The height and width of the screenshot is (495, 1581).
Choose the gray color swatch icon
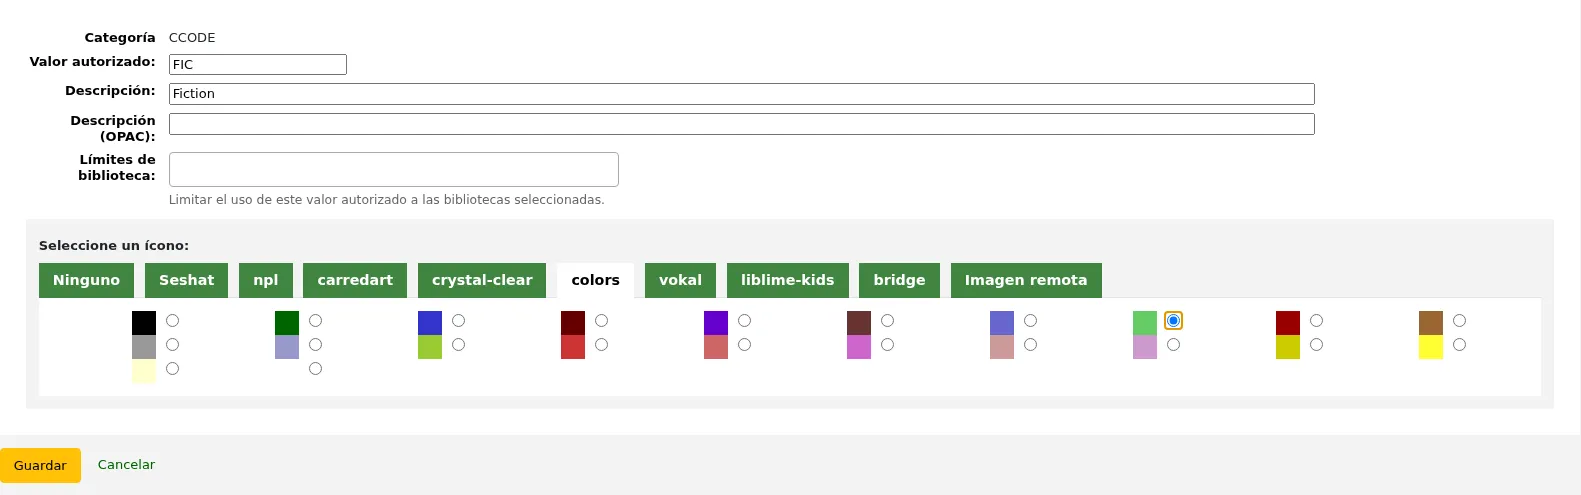[144, 347]
